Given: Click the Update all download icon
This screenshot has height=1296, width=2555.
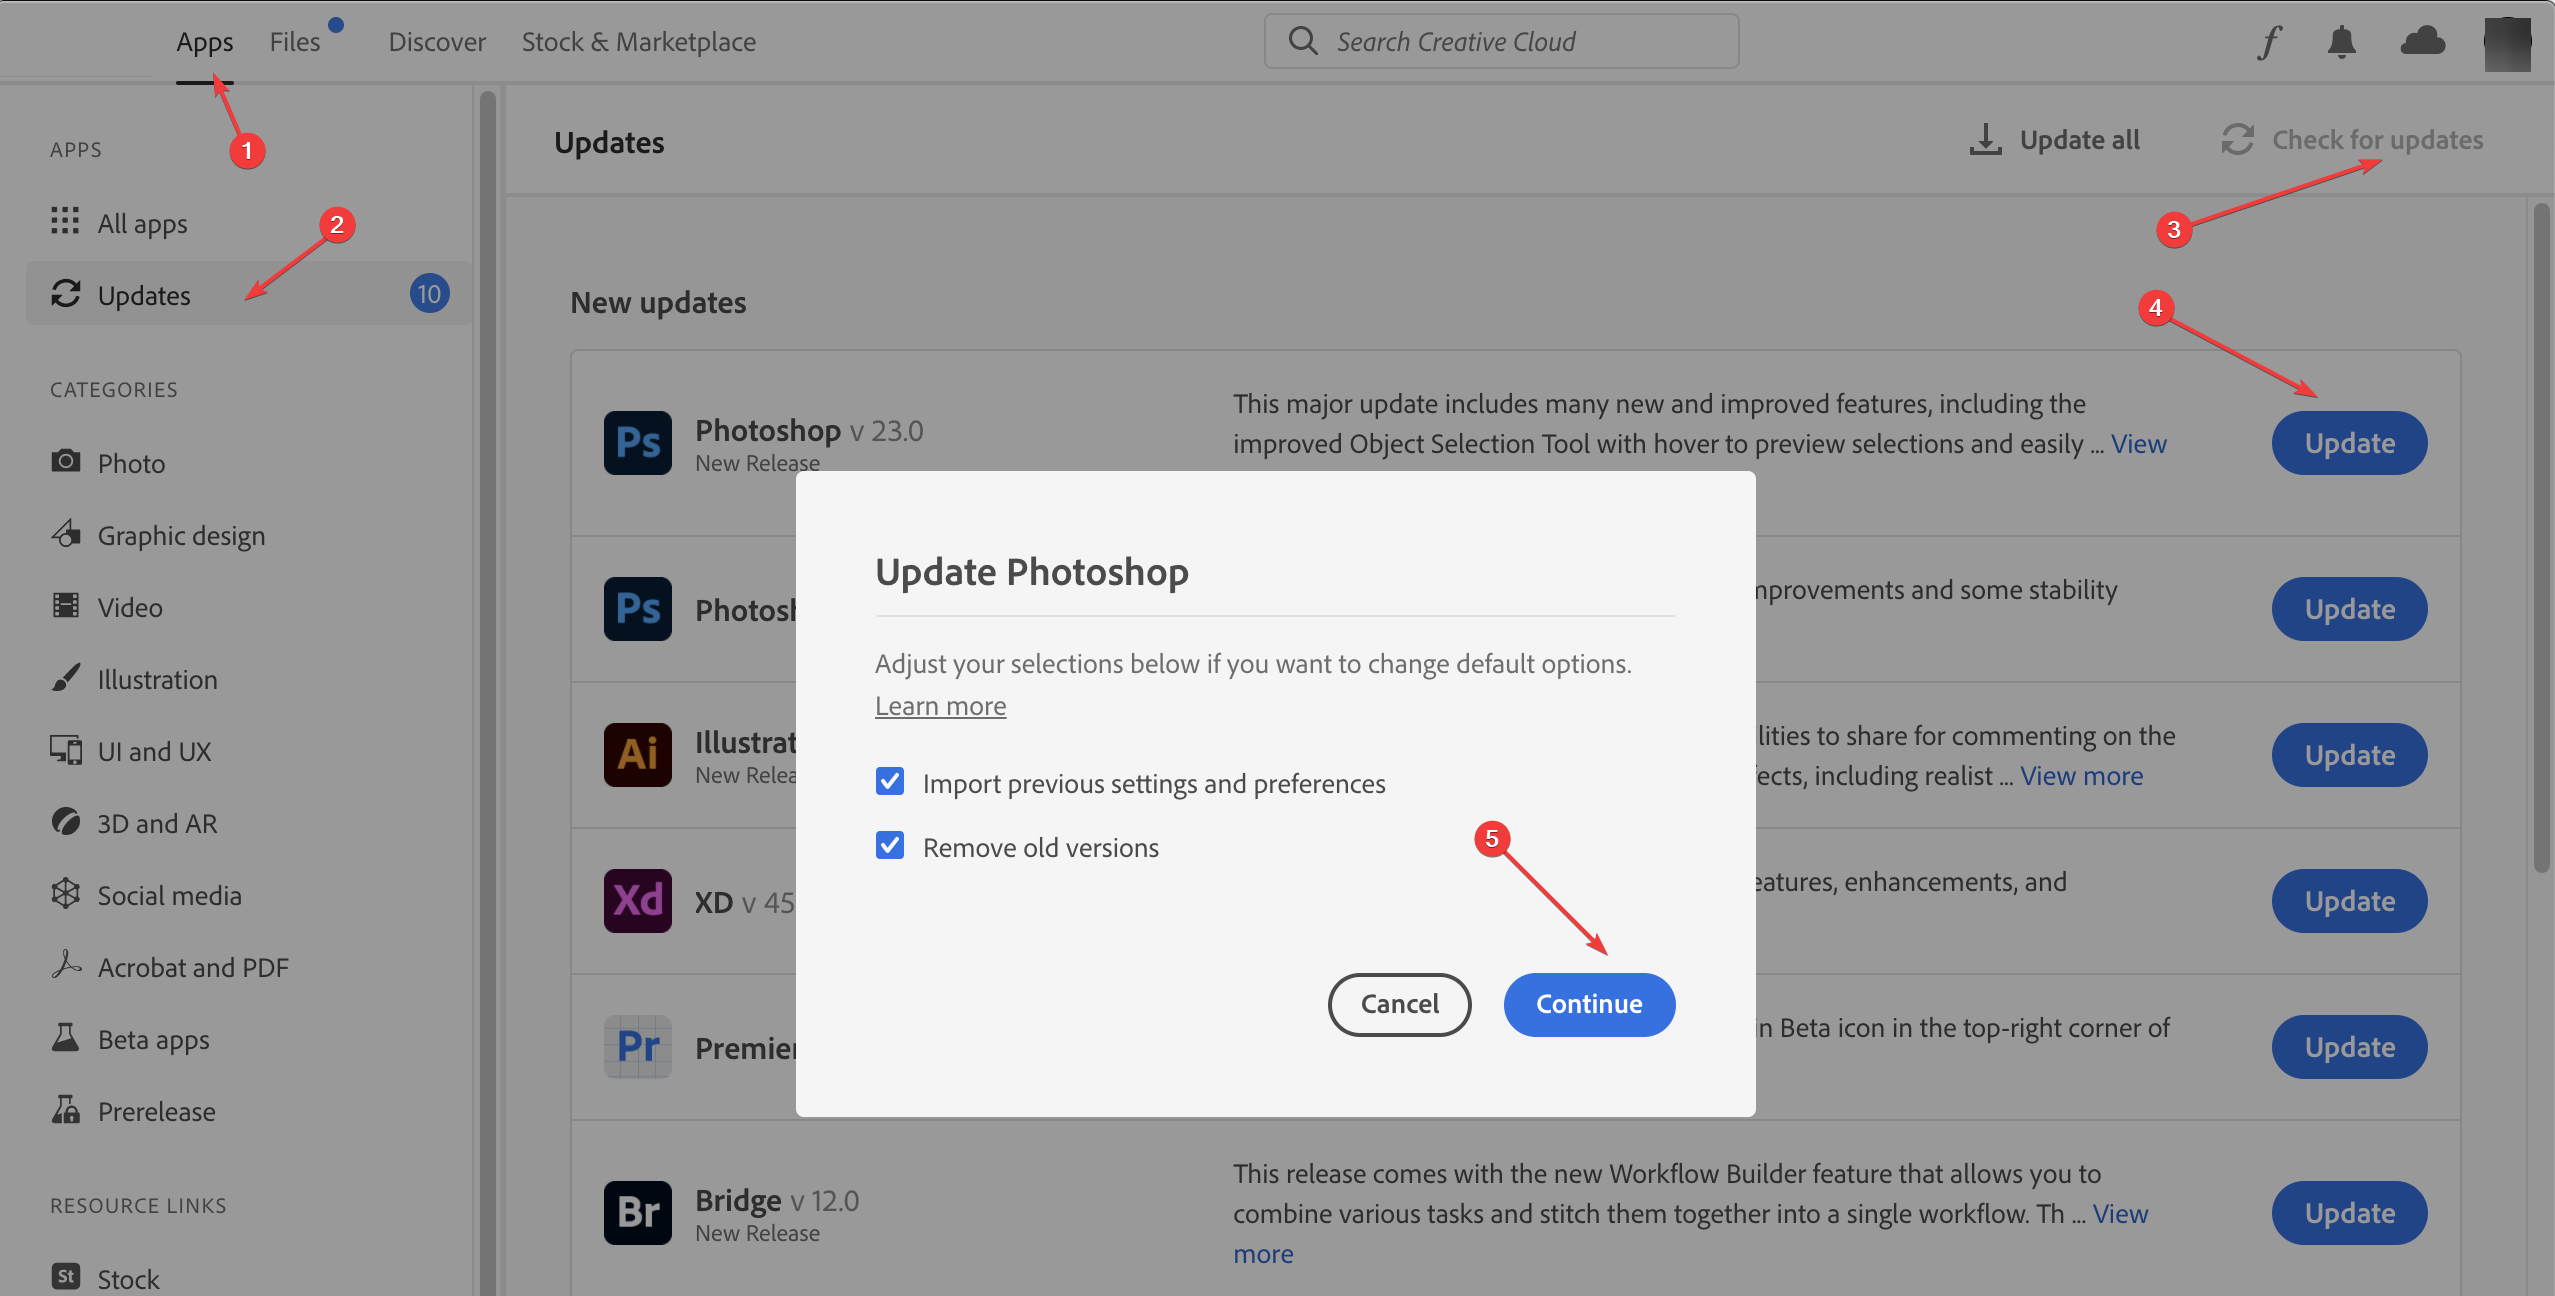Looking at the screenshot, I should (x=1985, y=139).
